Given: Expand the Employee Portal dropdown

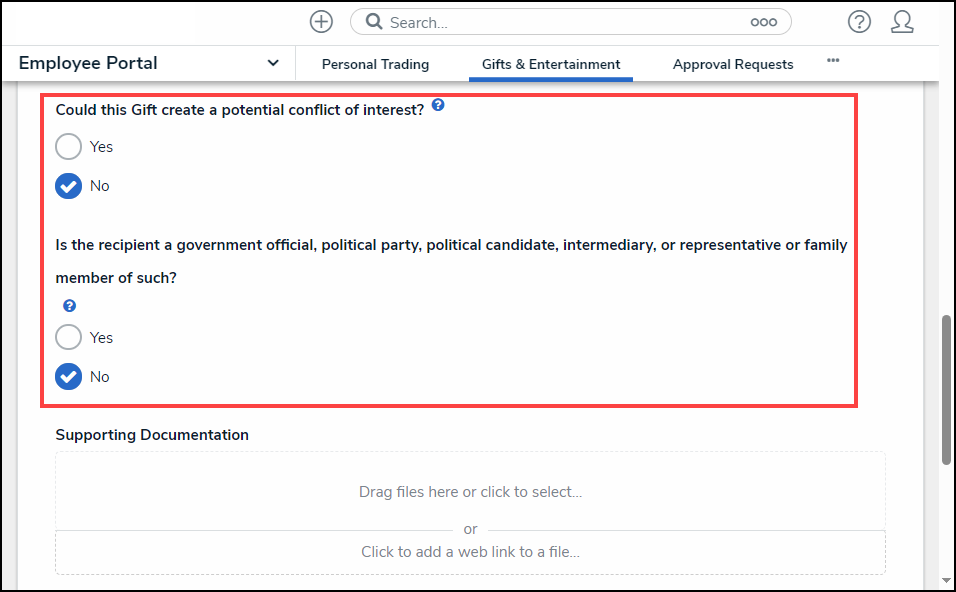Looking at the screenshot, I should 273,63.
